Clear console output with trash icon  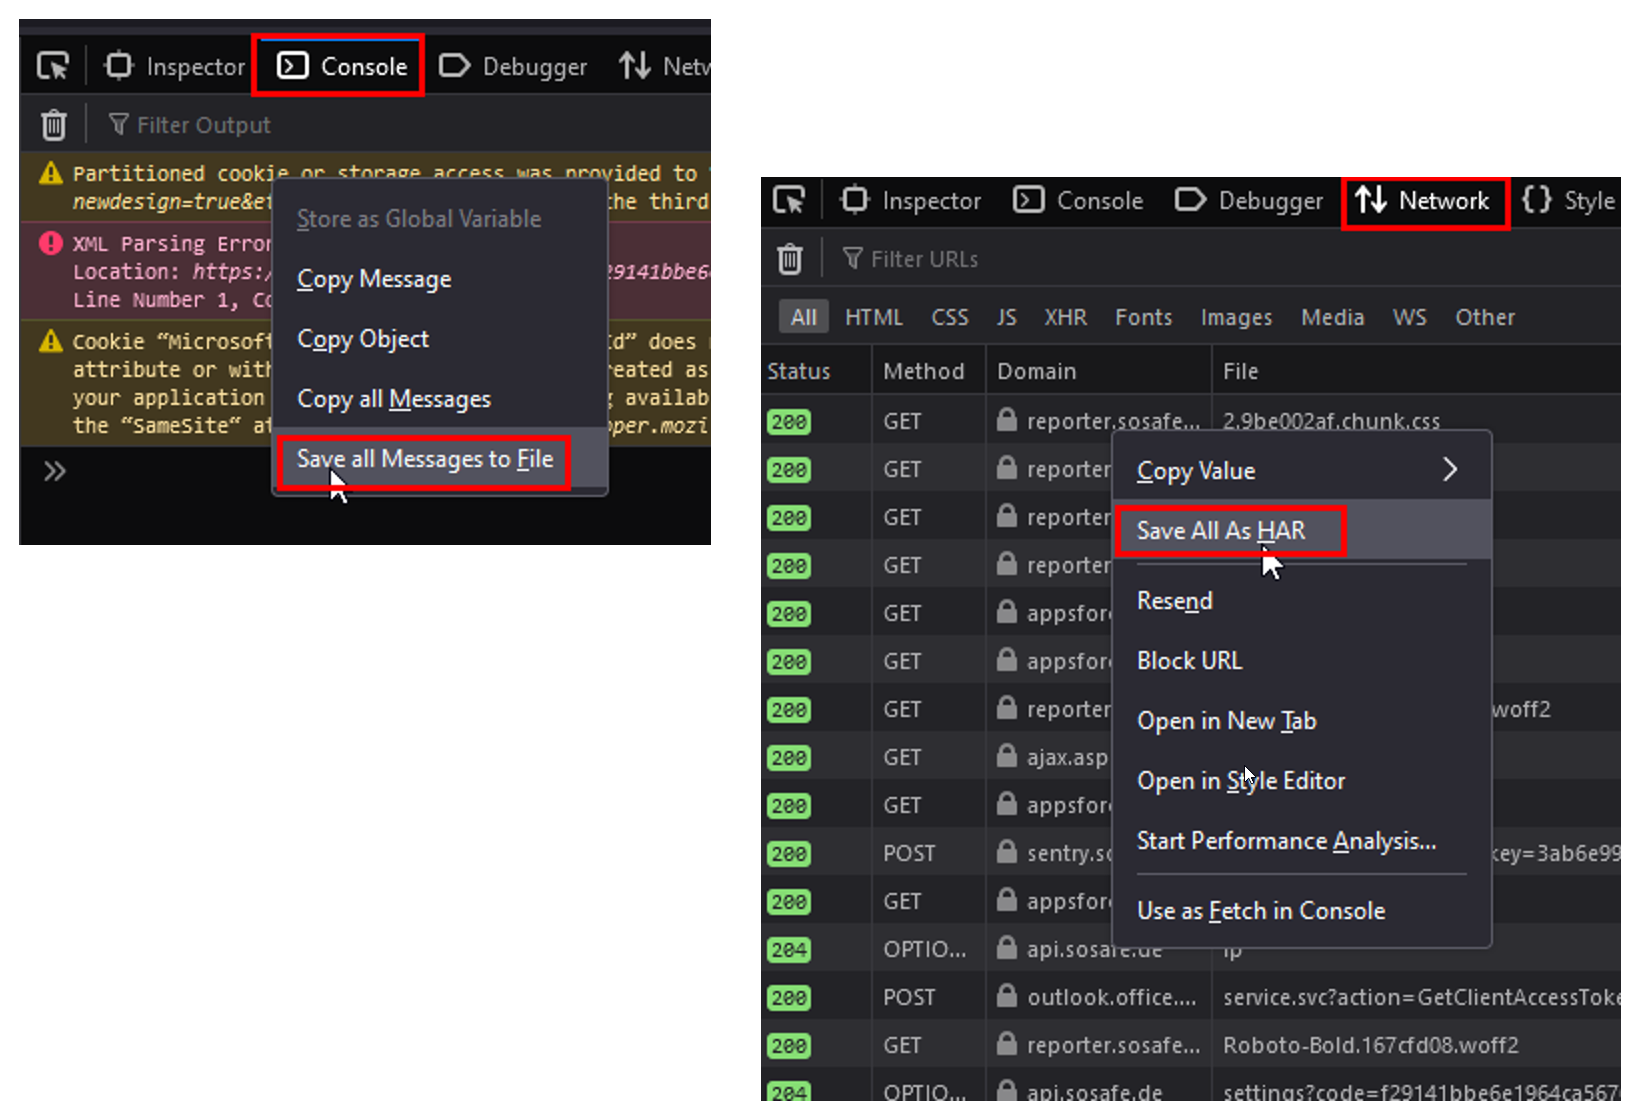54,125
